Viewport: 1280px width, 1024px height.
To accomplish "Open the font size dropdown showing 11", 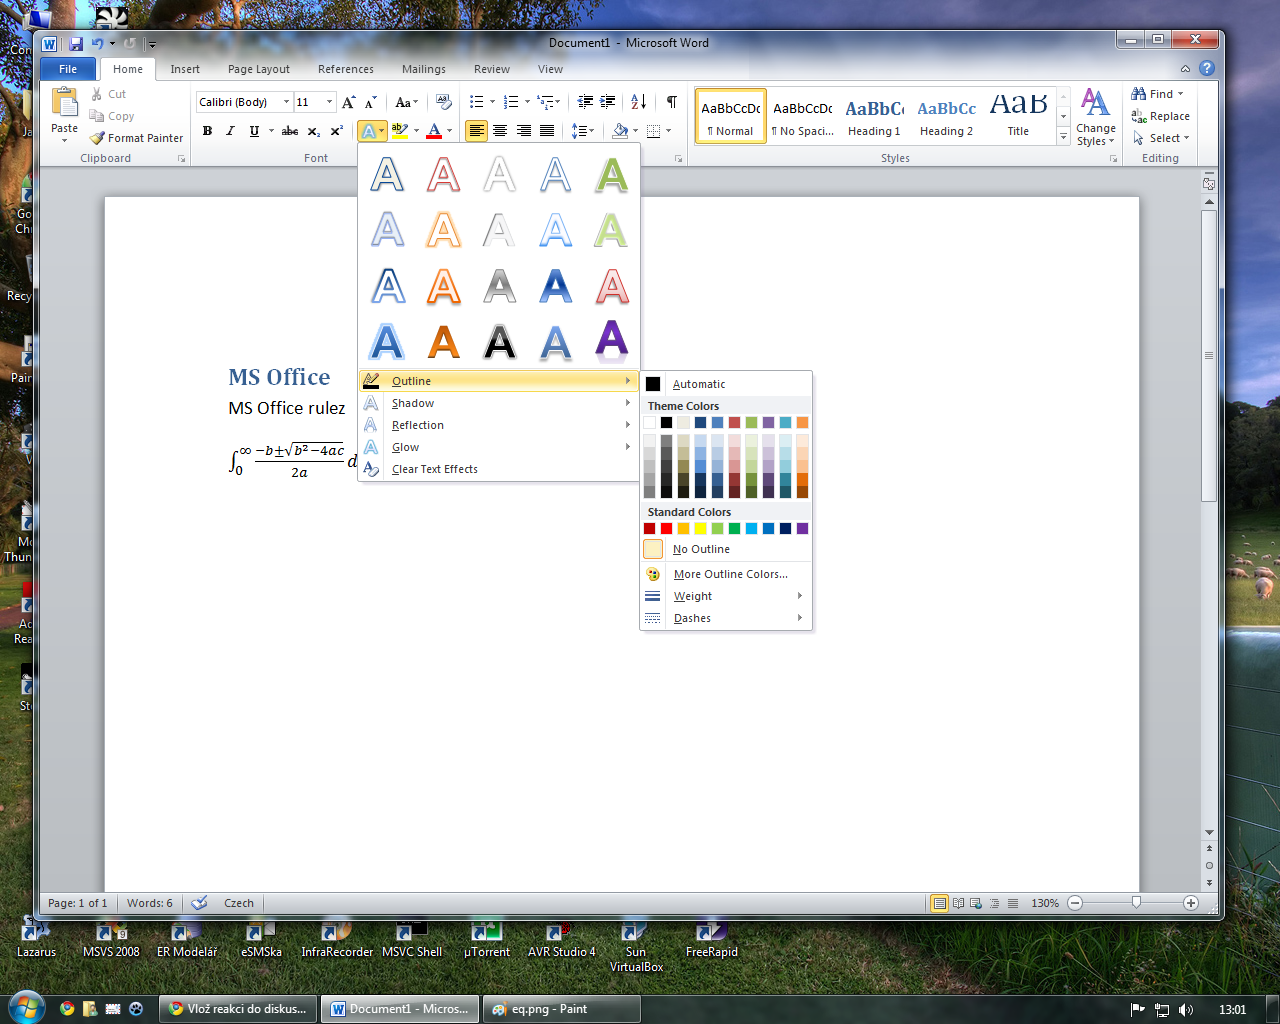I will click(x=329, y=102).
